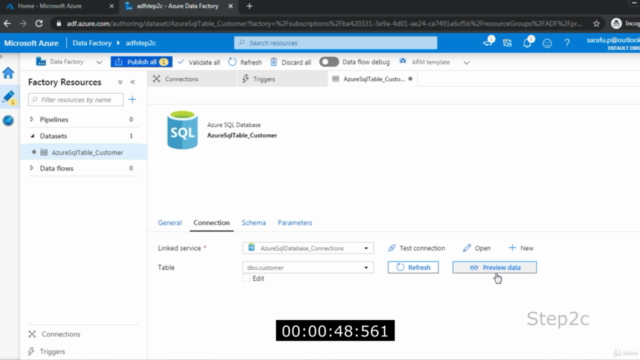Open Triggers at the sidebar bottom
640x360 pixels.
pos(47,351)
